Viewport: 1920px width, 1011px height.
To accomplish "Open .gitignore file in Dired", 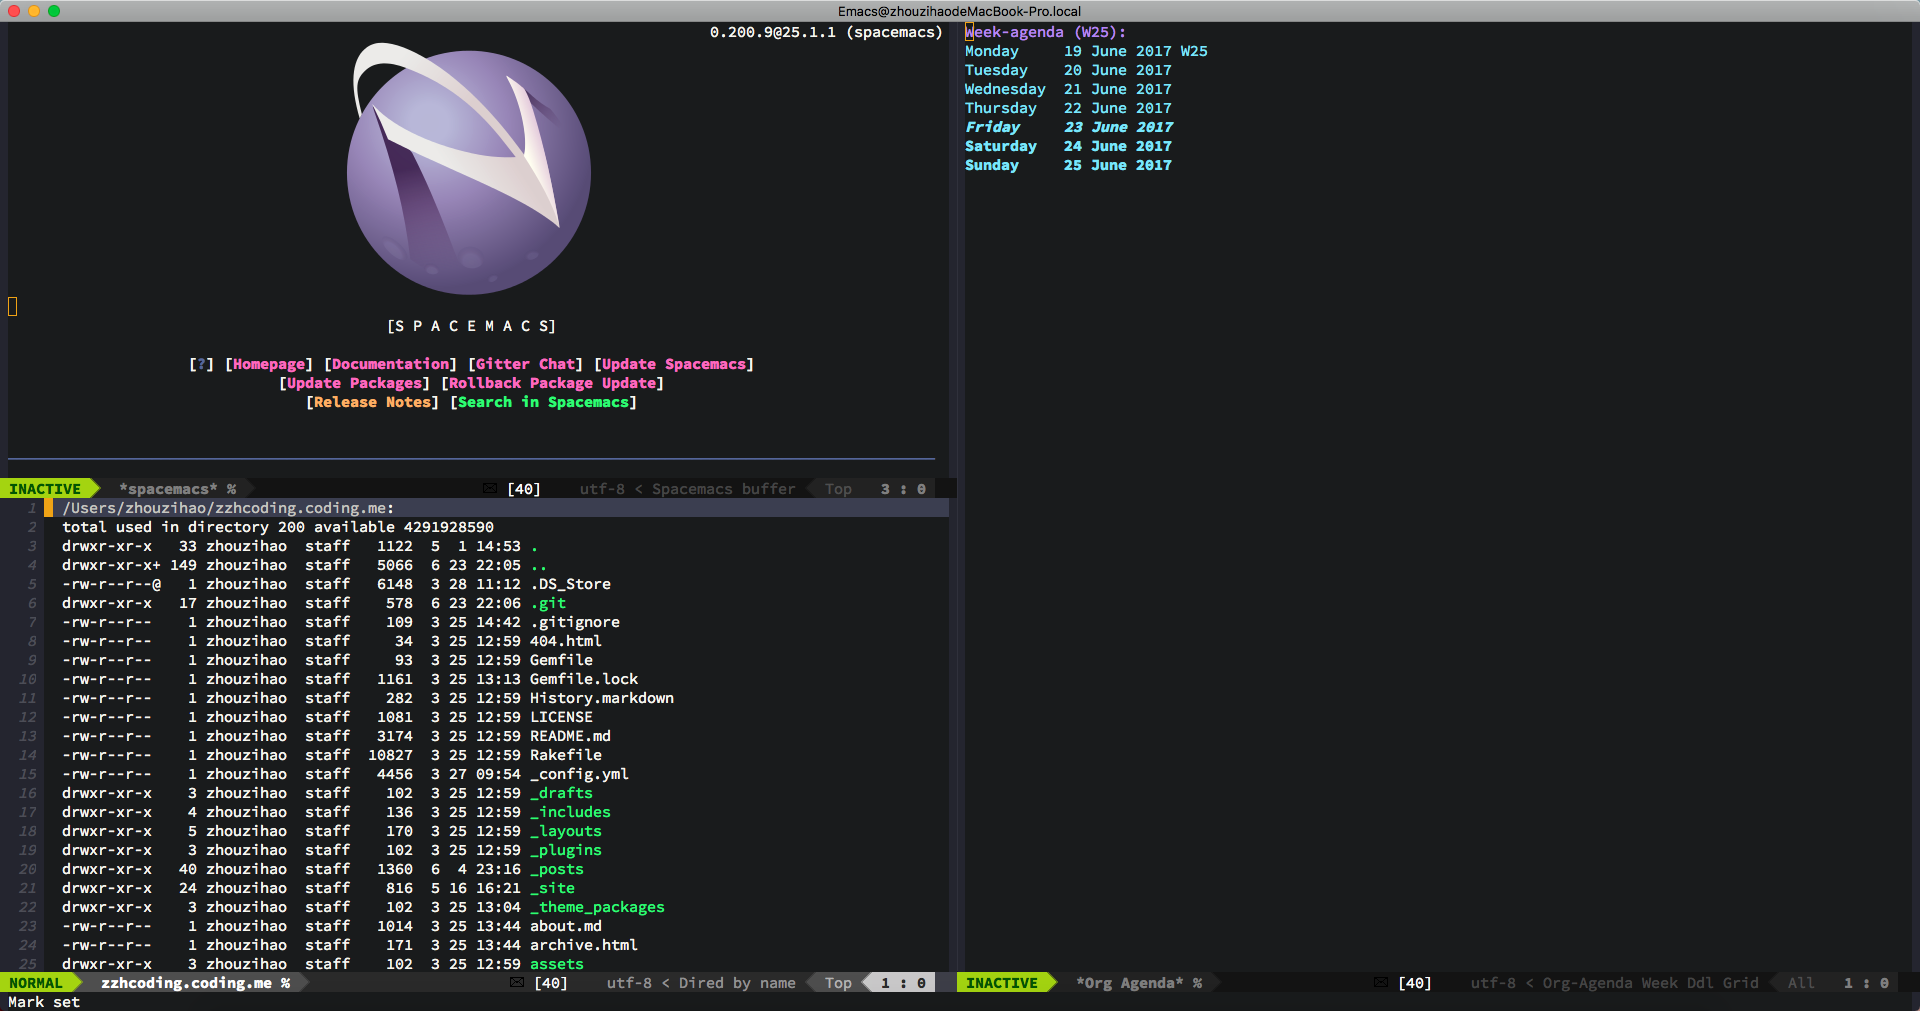I will [575, 622].
